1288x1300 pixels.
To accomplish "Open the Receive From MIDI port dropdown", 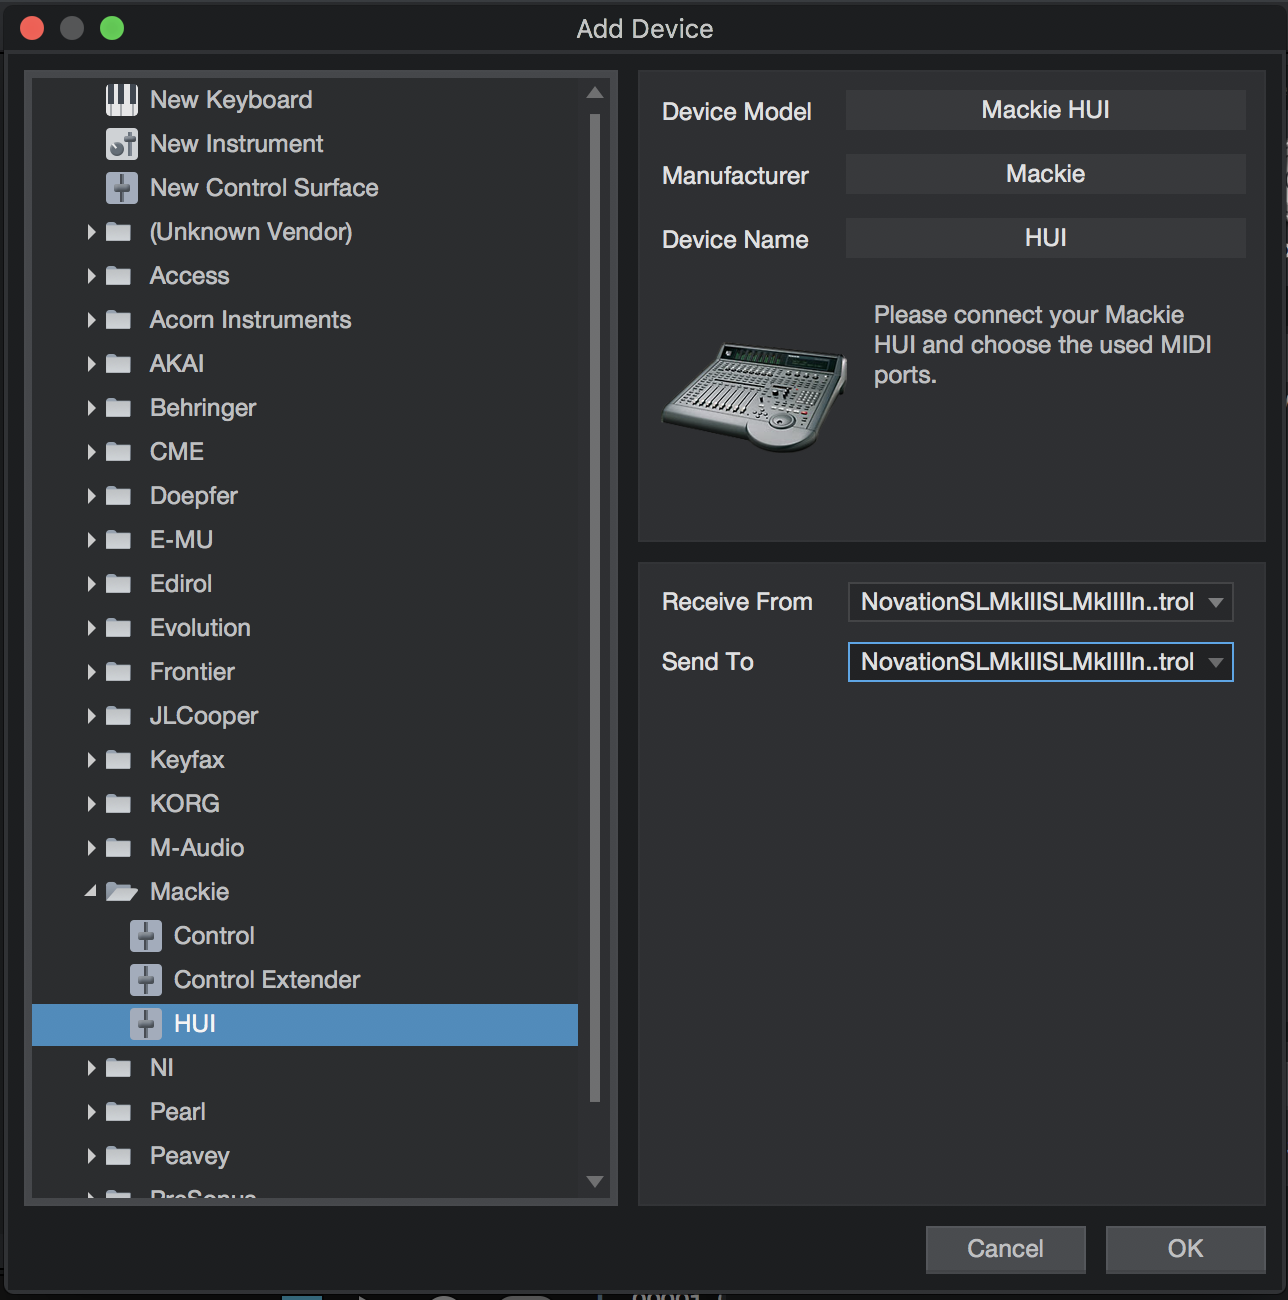I will [x=1040, y=602].
